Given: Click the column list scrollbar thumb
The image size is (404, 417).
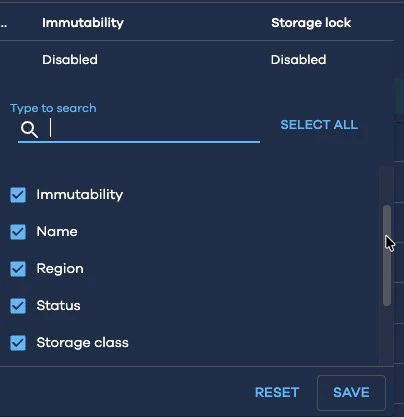Looking at the screenshot, I should (387, 255).
